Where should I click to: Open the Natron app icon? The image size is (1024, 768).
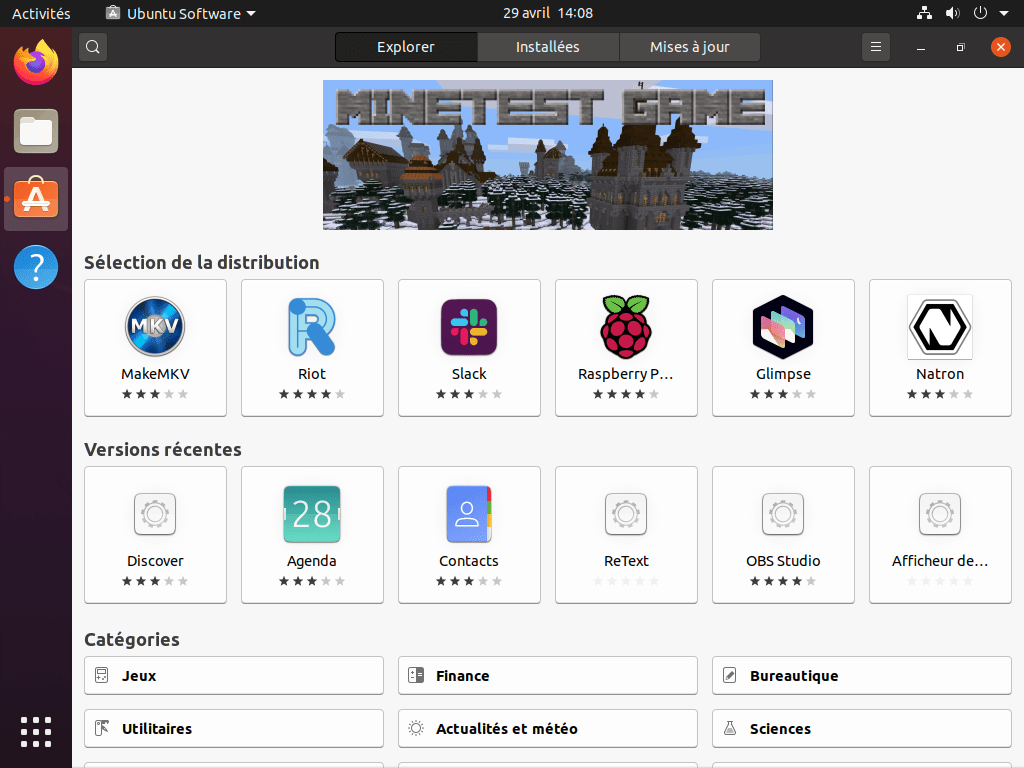point(940,327)
